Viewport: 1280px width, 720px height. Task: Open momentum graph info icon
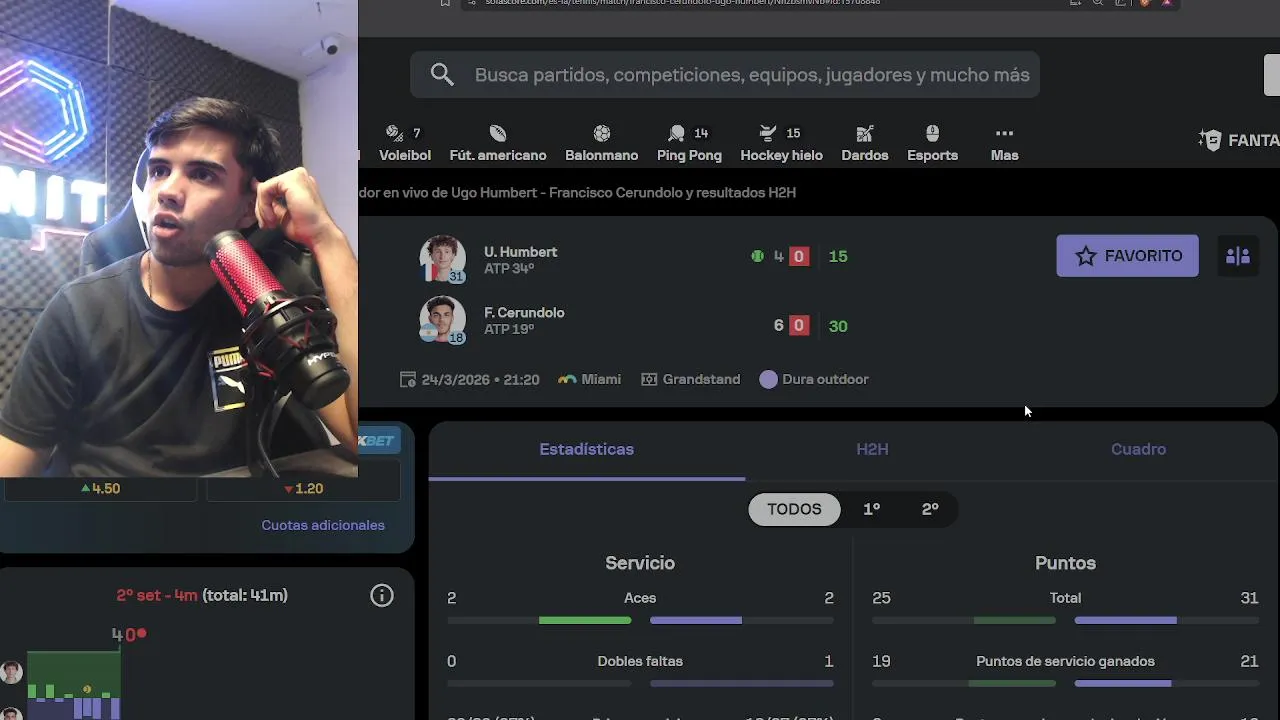pyautogui.click(x=382, y=596)
